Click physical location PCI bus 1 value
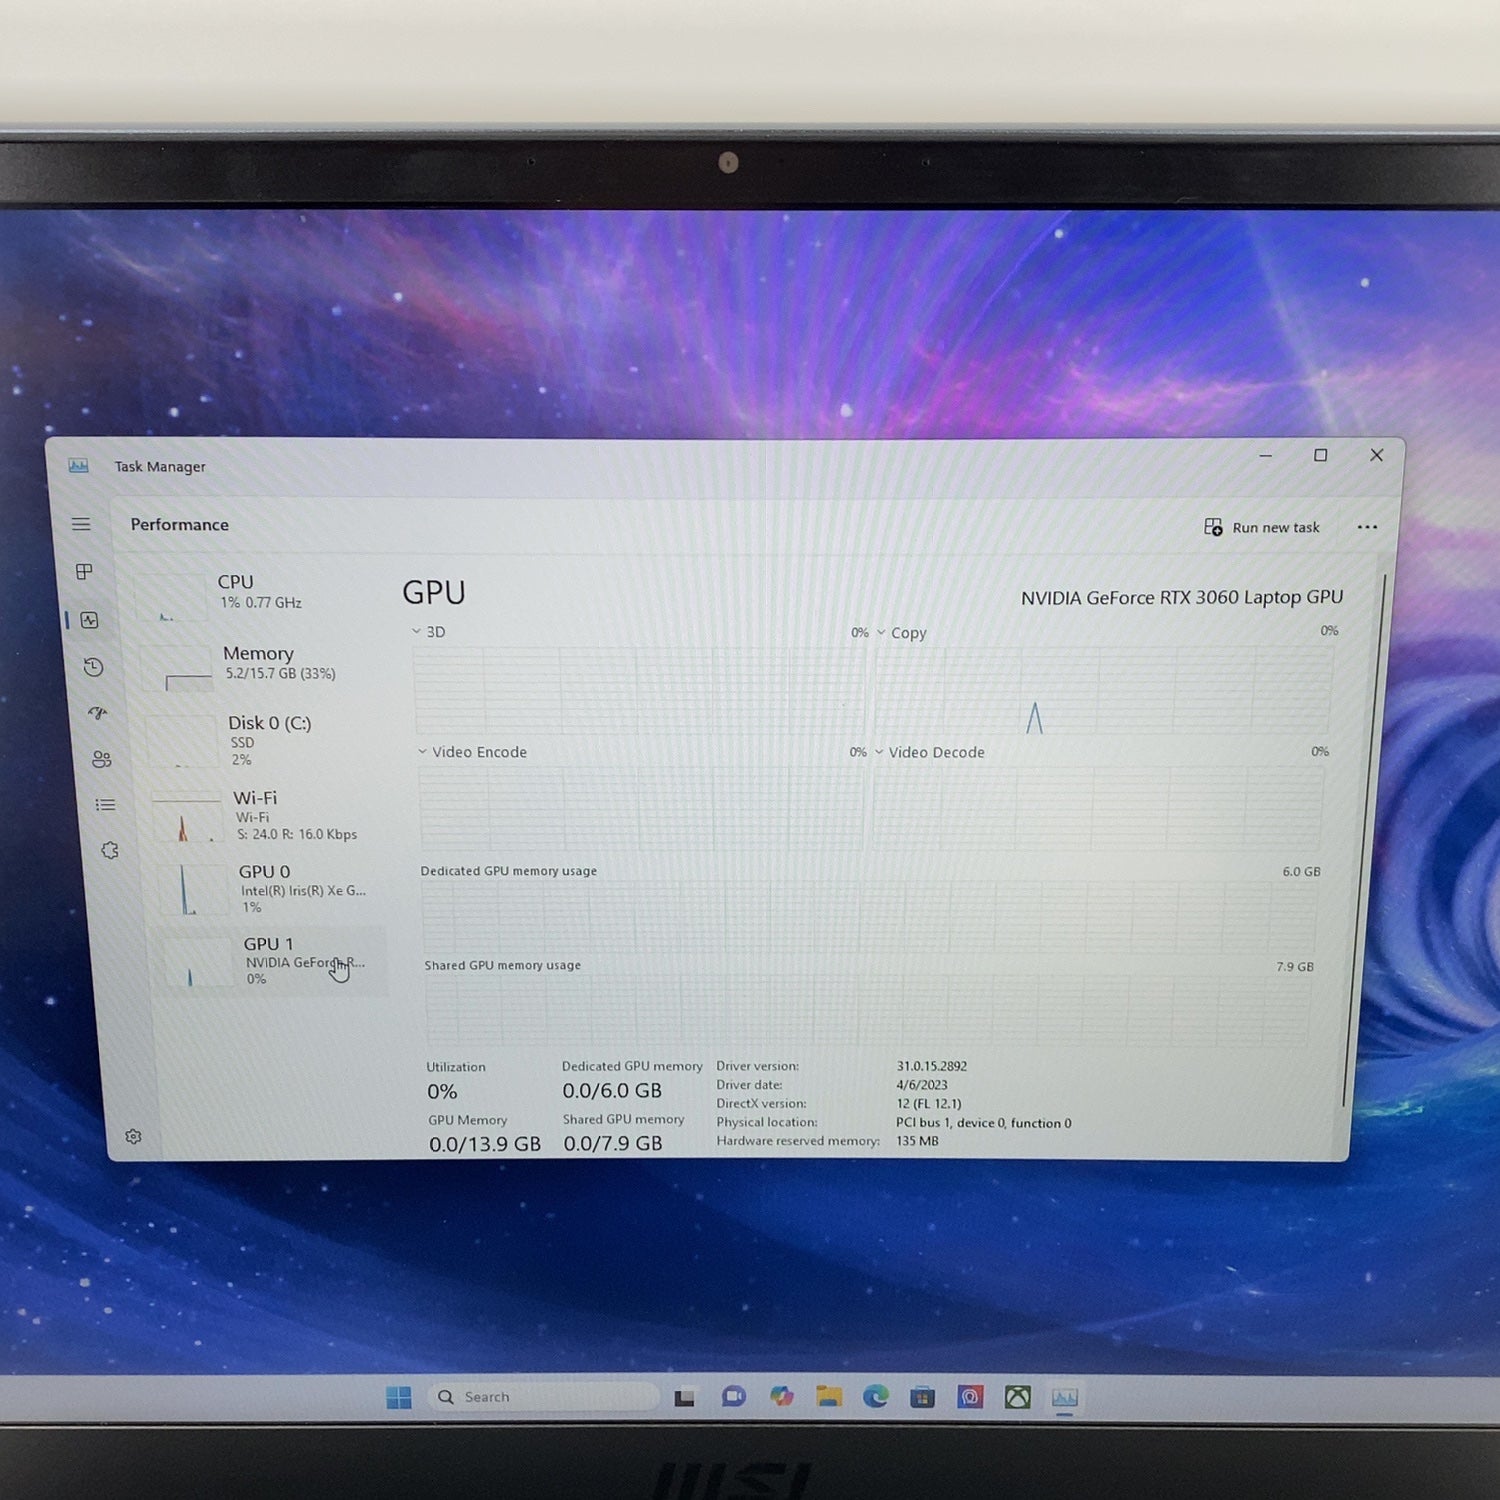 (x=984, y=1123)
